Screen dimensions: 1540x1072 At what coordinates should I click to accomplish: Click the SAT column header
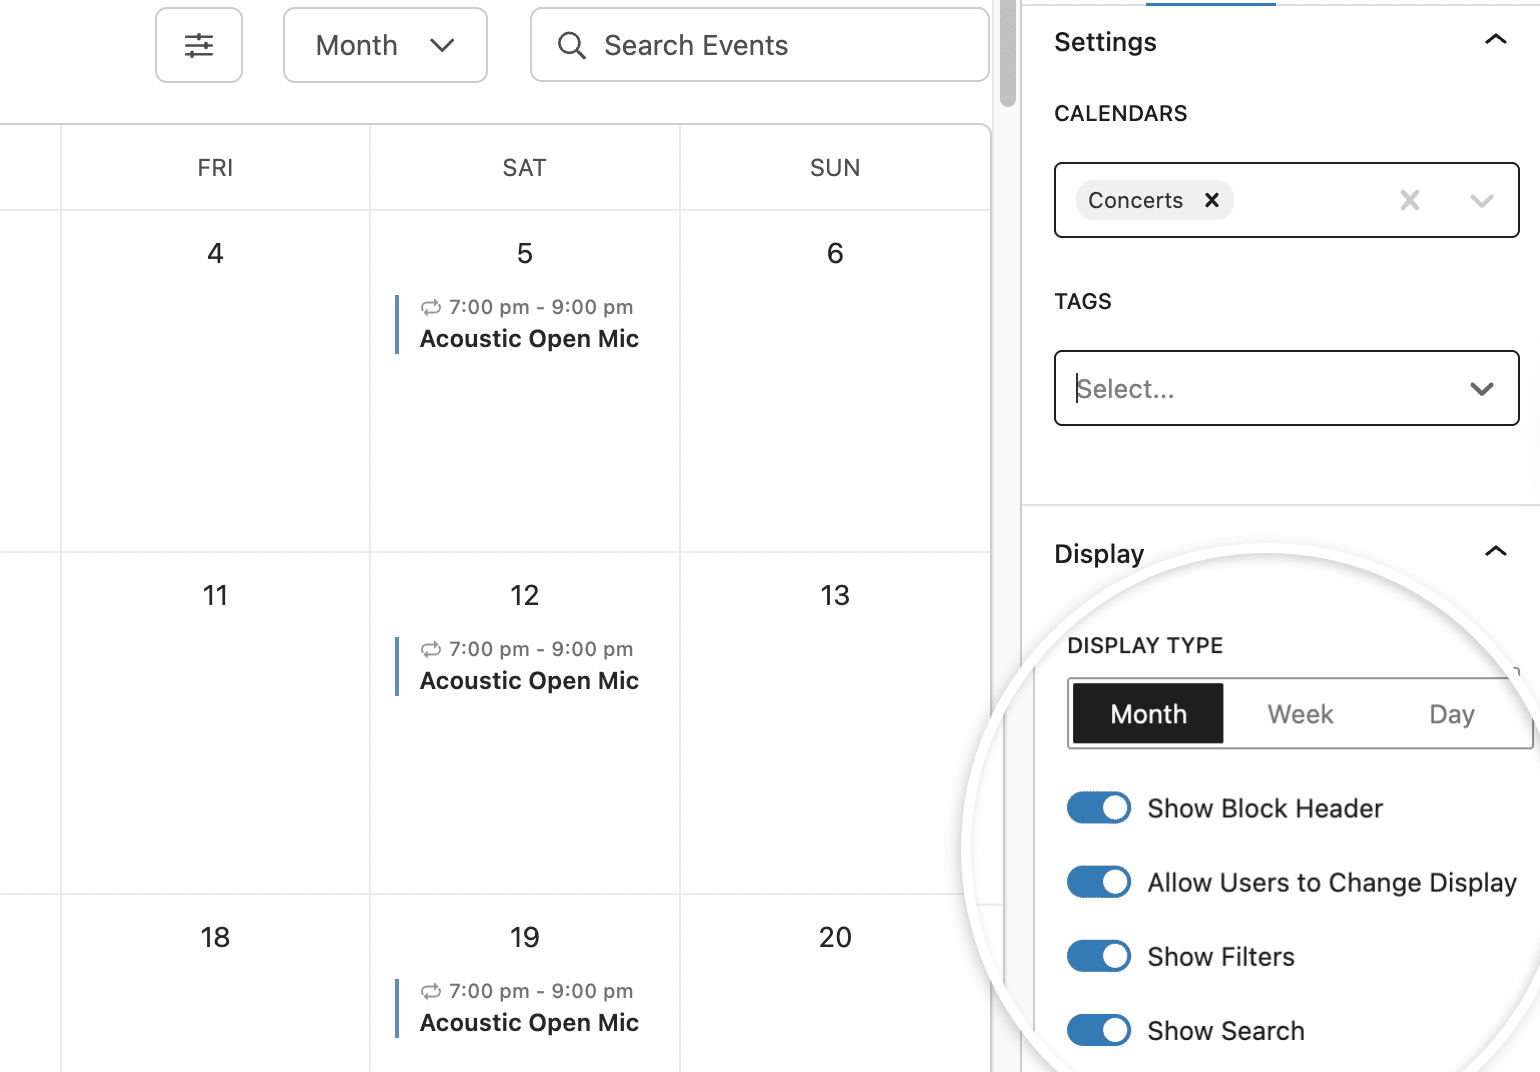click(524, 167)
